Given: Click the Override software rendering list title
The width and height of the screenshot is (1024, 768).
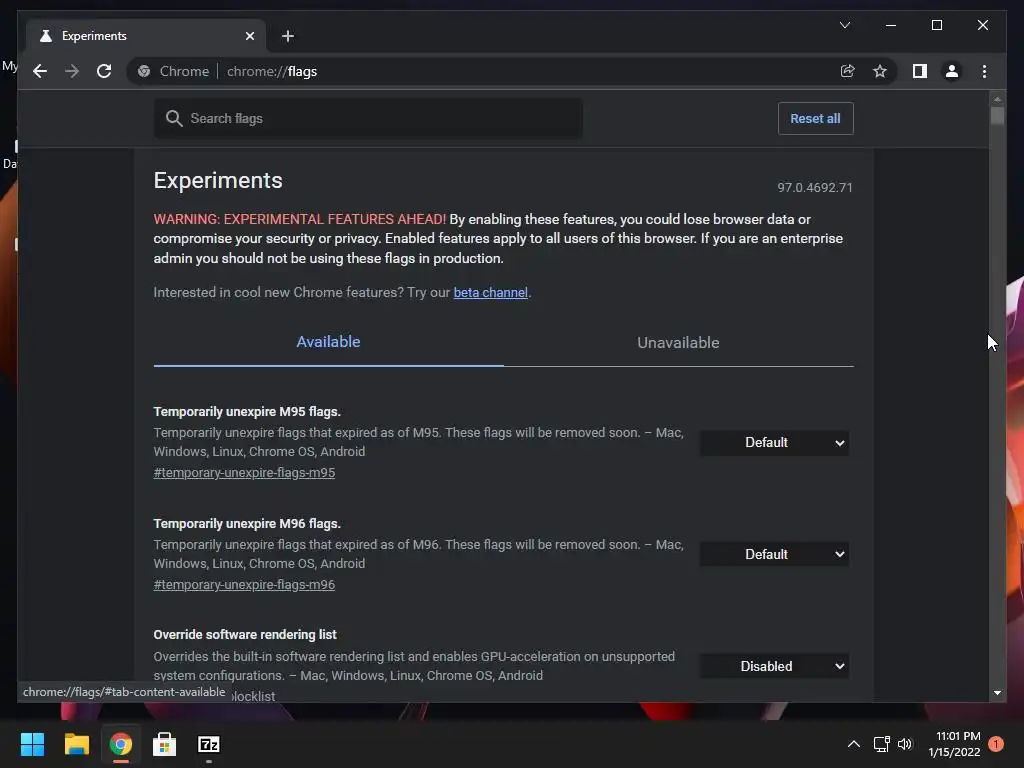Looking at the screenshot, I should tap(245, 635).
